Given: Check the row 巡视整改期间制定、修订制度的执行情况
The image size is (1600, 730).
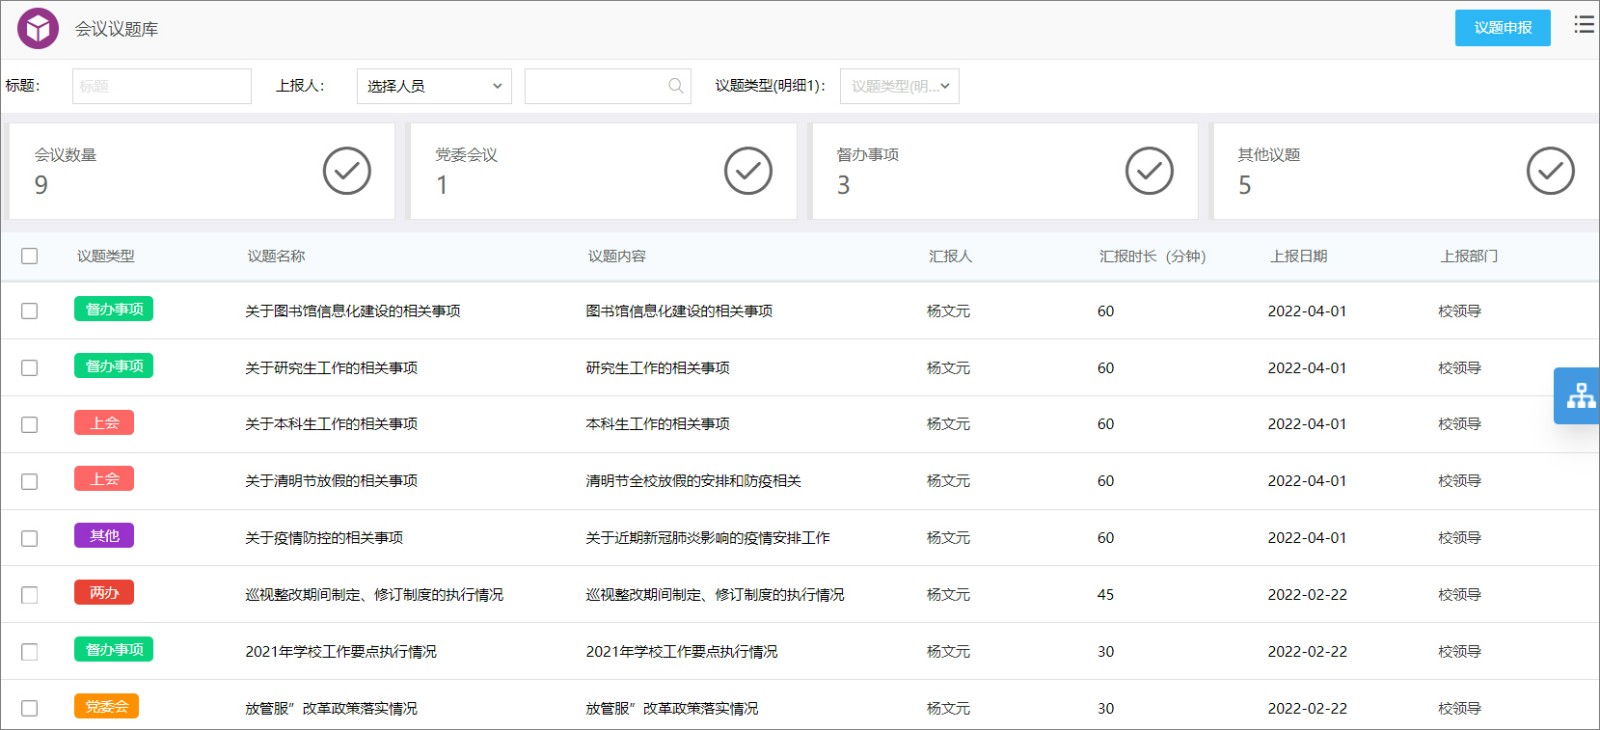Looking at the screenshot, I should [x=30, y=595].
